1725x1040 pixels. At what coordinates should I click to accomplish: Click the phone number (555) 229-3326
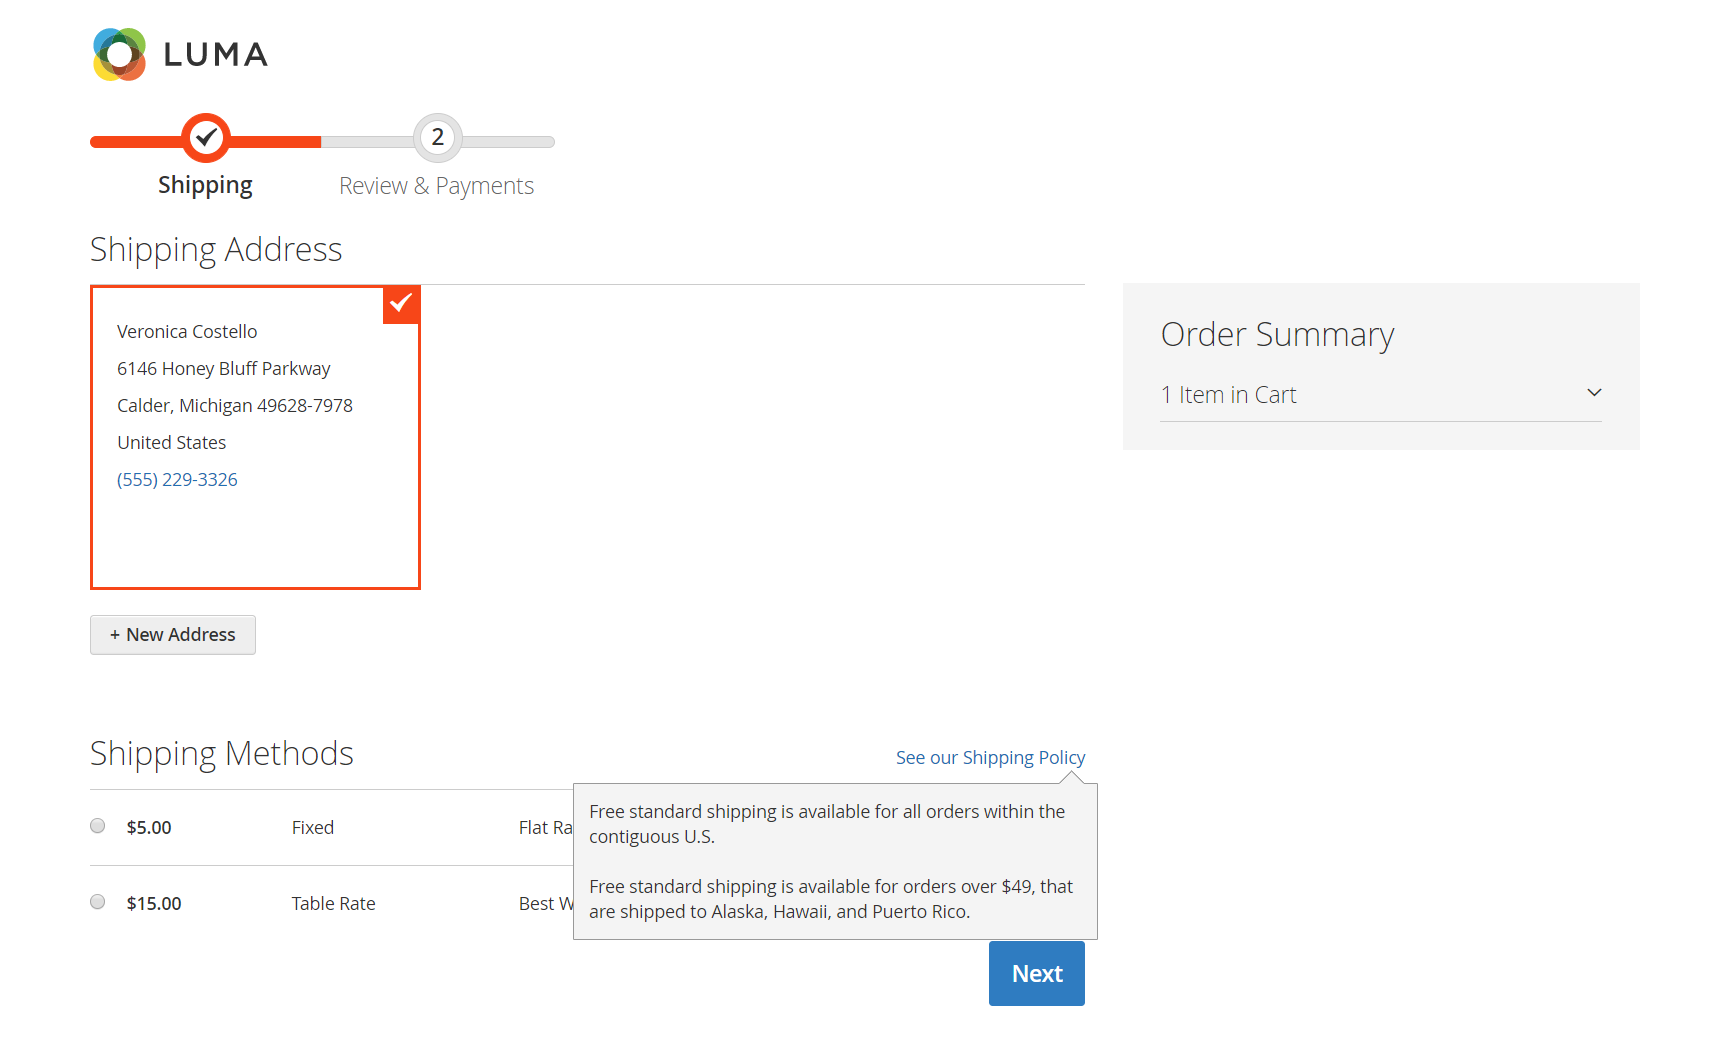pos(177,480)
